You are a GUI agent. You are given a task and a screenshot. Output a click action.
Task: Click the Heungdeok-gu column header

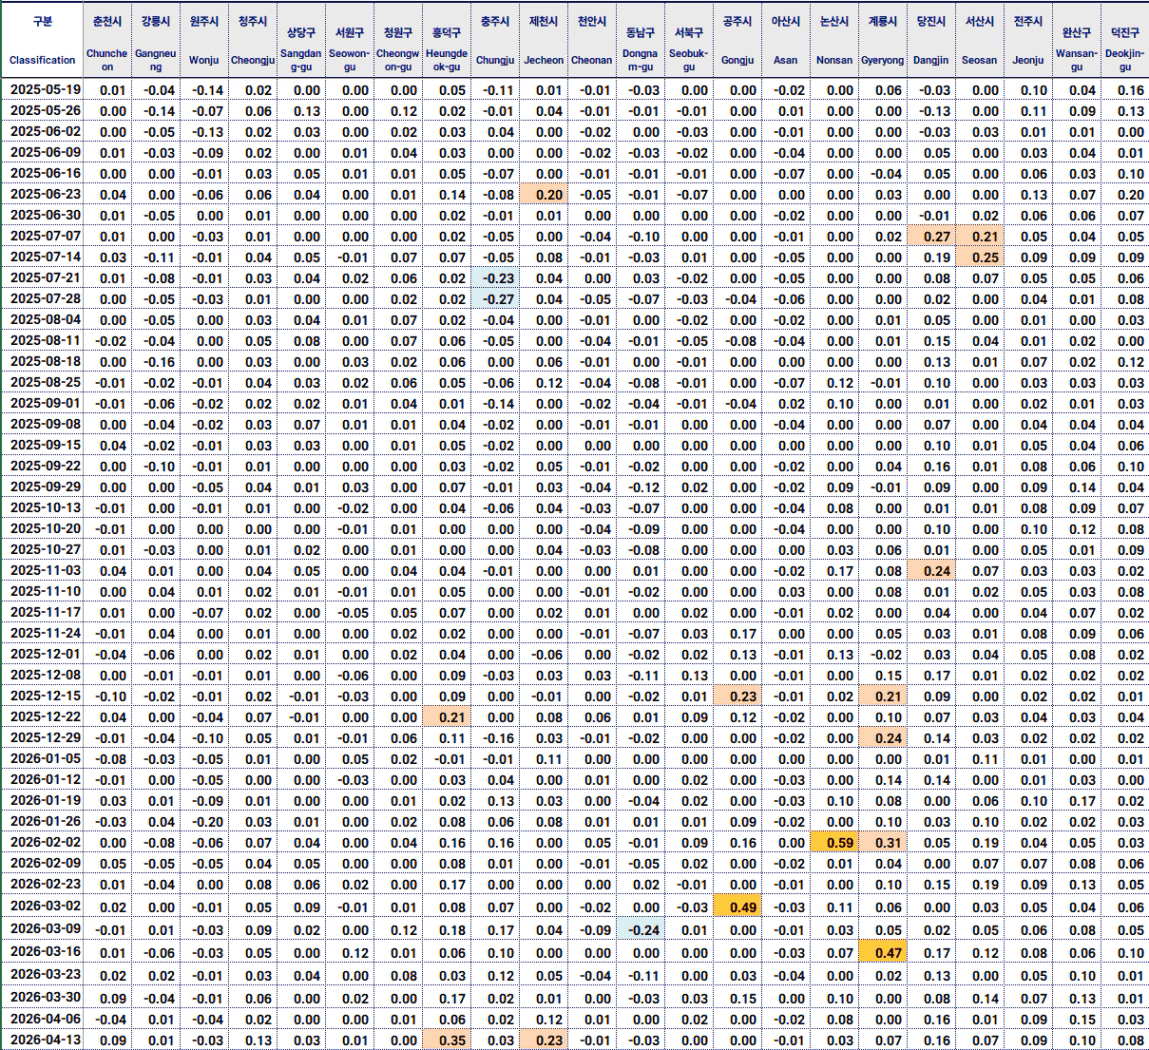click(x=446, y=40)
